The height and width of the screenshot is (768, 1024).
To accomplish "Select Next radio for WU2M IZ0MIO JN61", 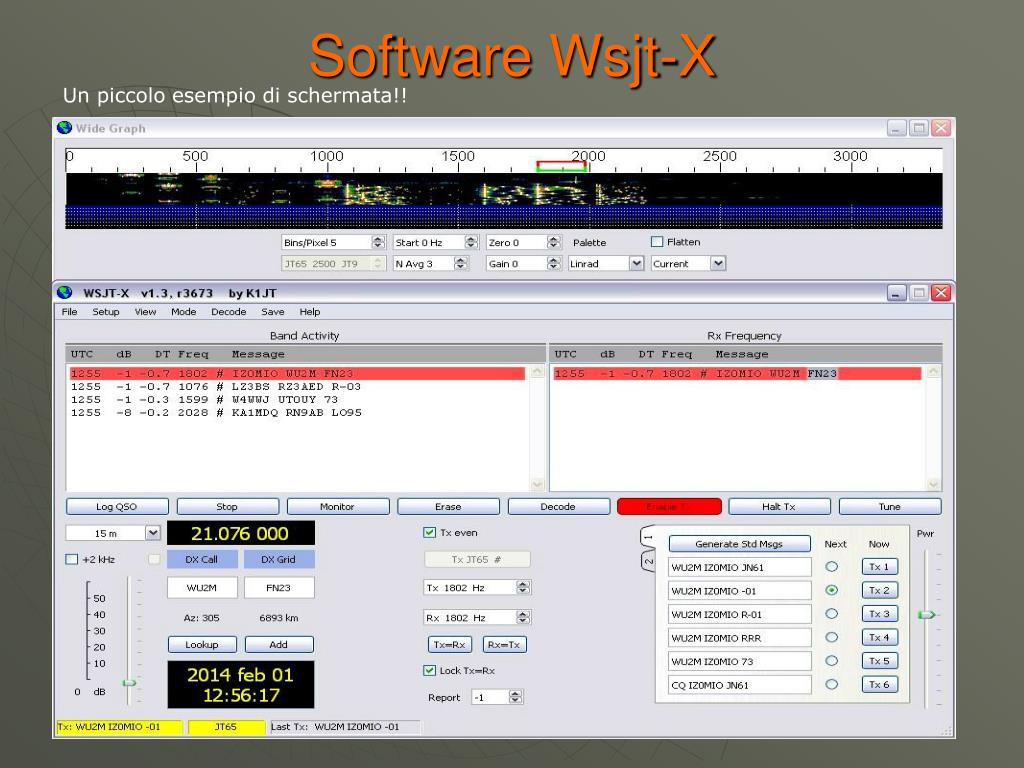I will [831, 567].
